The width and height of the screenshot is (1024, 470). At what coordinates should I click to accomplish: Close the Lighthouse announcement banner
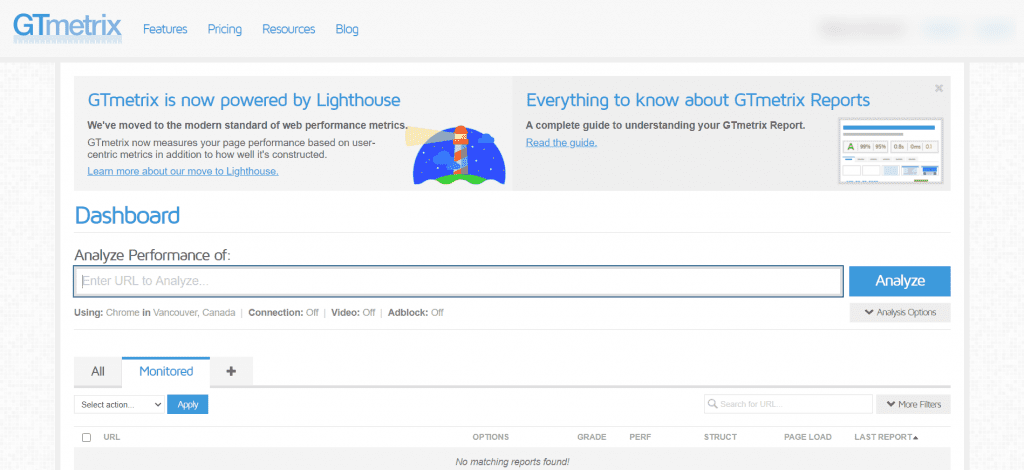pyautogui.click(x=938, y=88)
